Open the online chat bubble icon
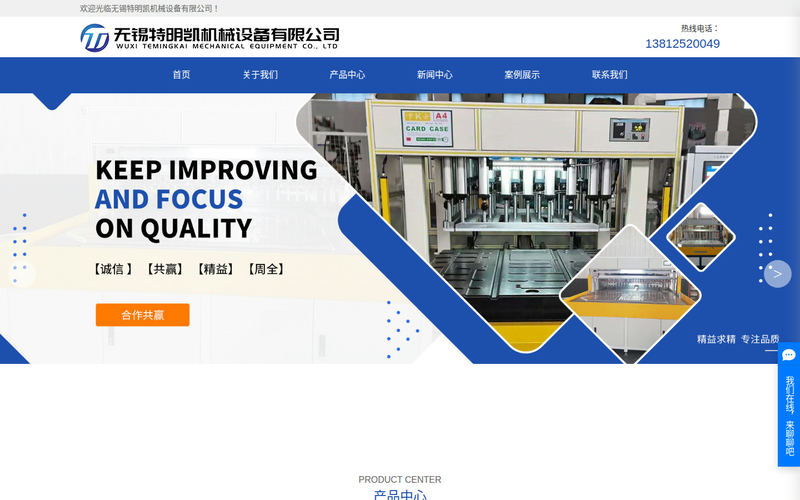 click(789, 355)
